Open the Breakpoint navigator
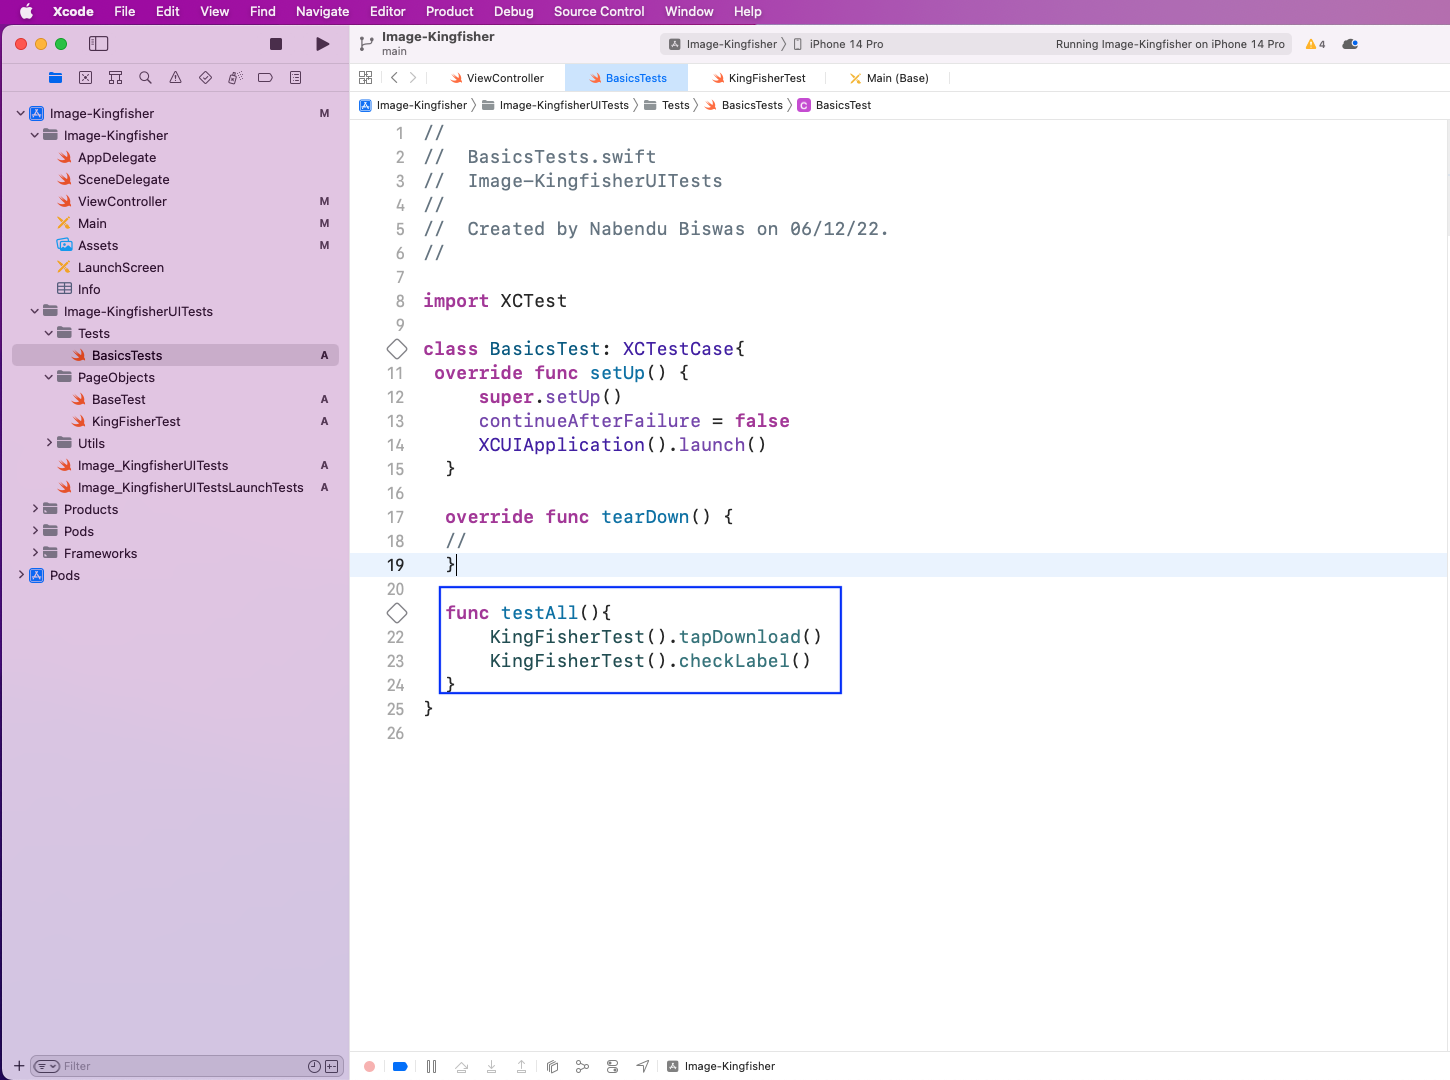Viewport: 1450px width, 1080px height. pos(265,77)
